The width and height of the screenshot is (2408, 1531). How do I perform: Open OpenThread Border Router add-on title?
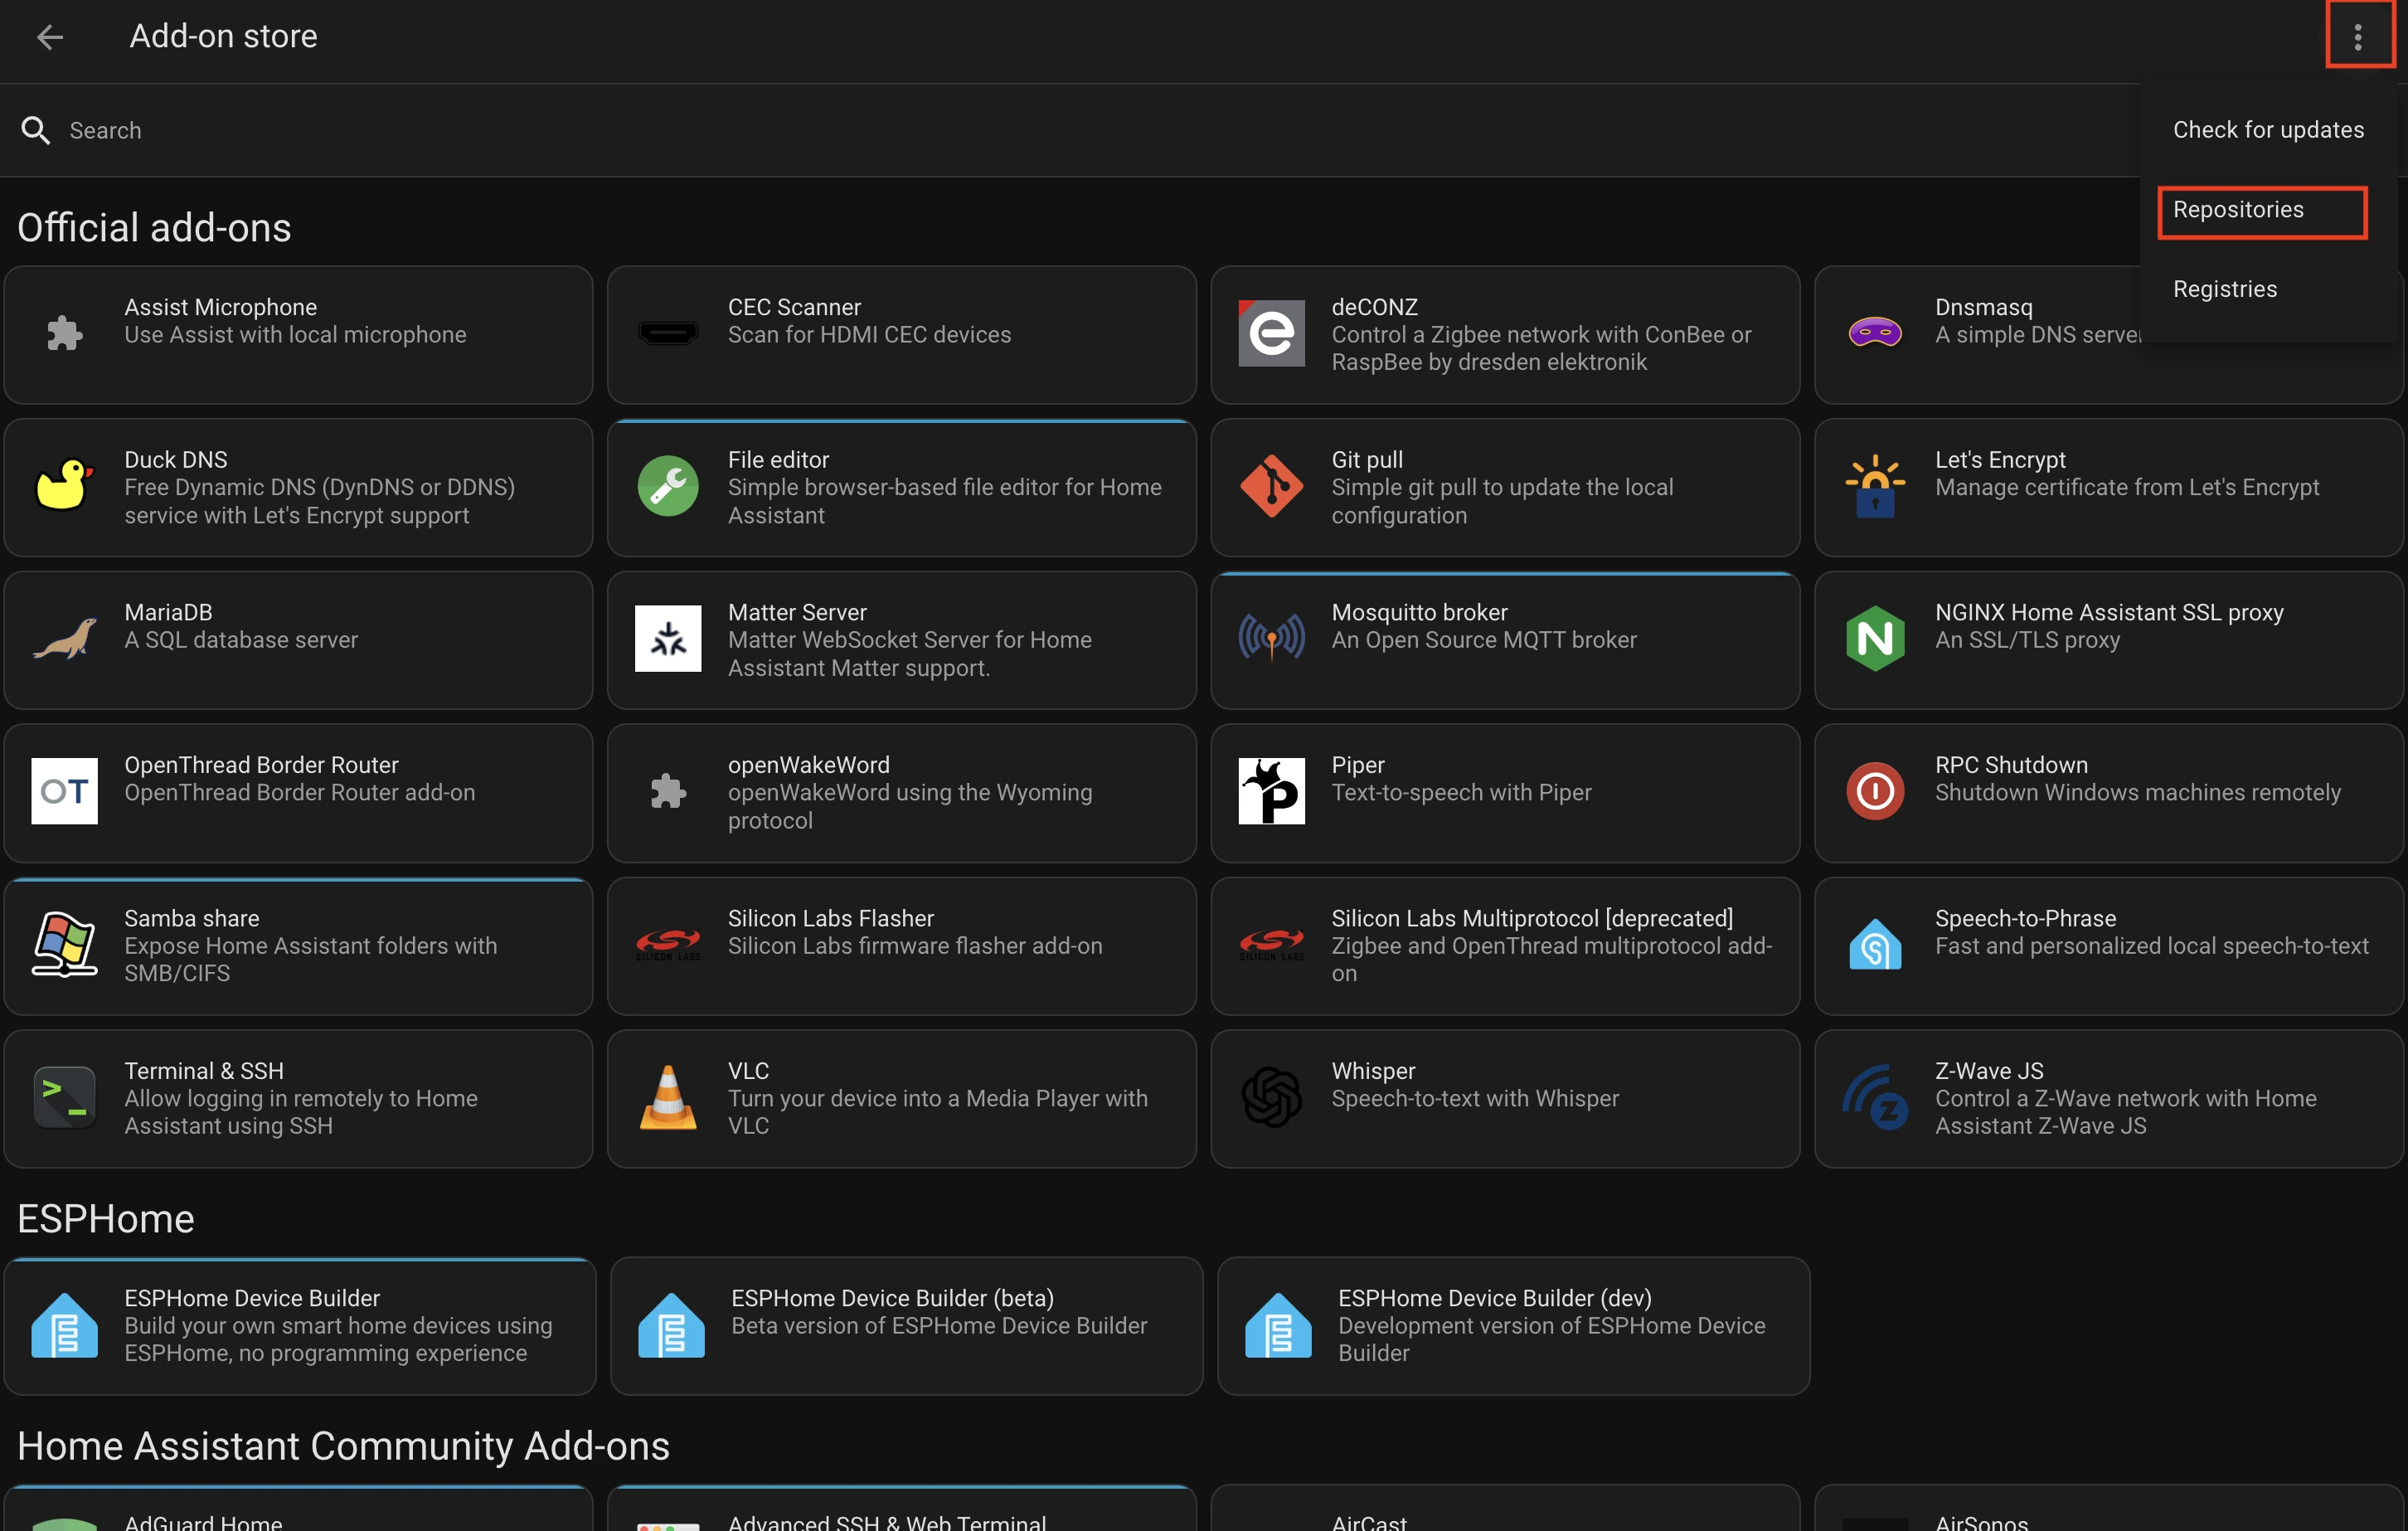click(x=261, y=765)
